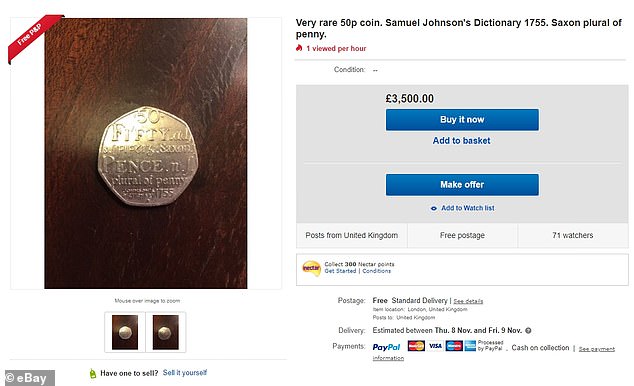The height and width of the screenshot is (386, 634).
Task: Open Nectar Get Started link
Action: point(340,271)
